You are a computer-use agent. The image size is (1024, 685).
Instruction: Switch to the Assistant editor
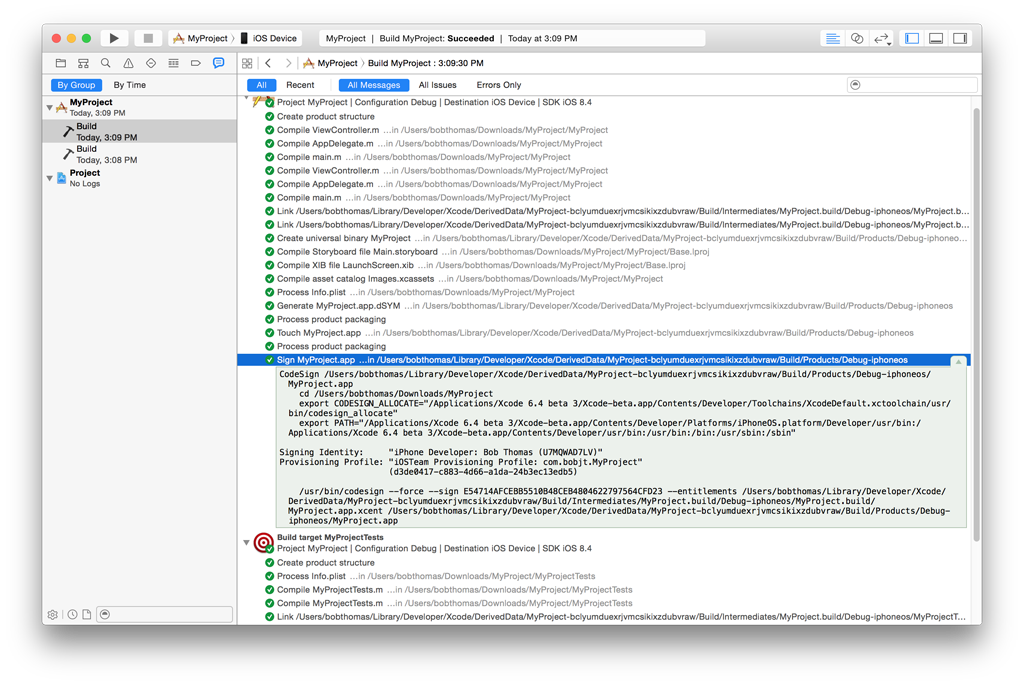point(857,38)
